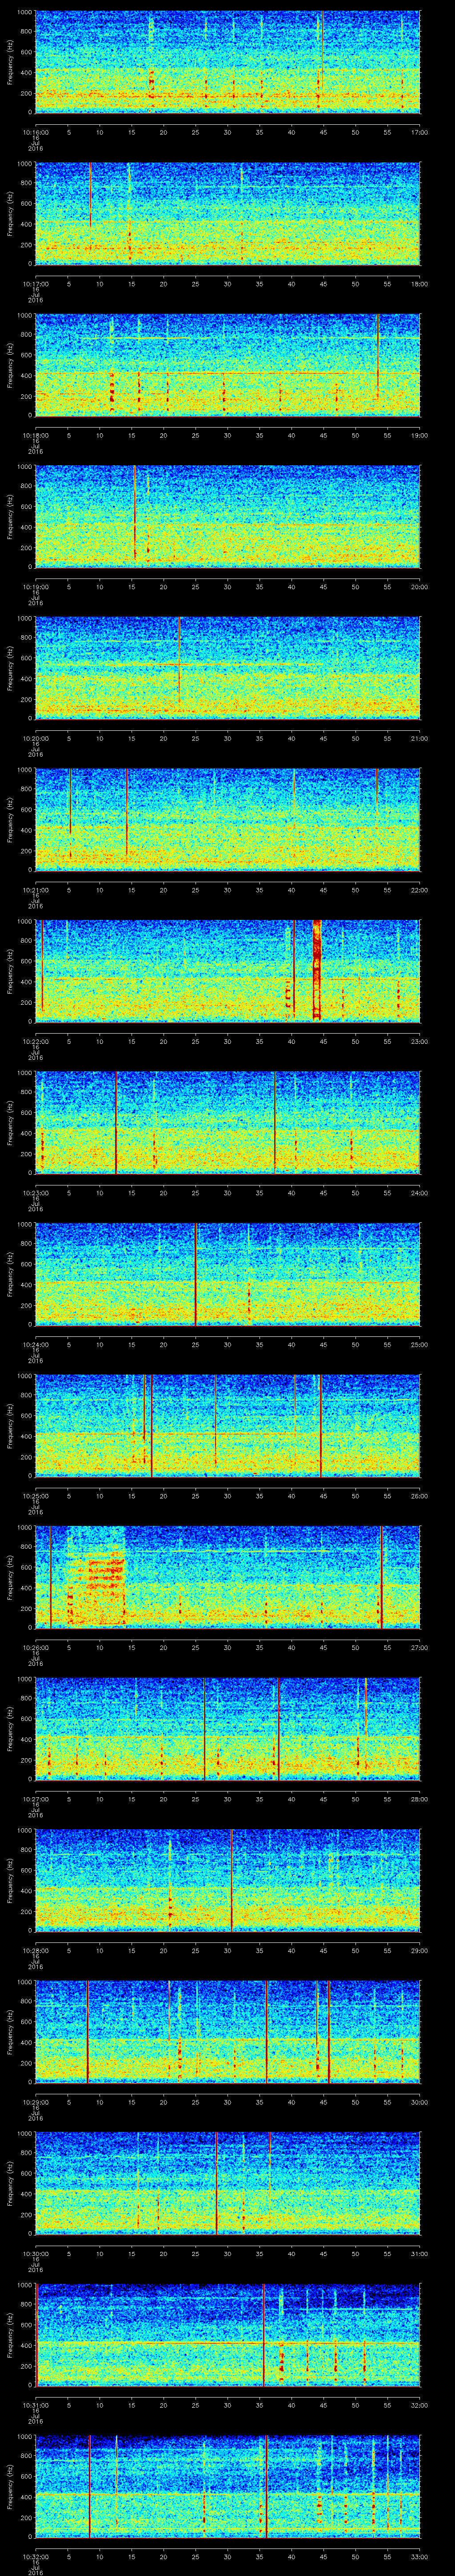
Task: Click the wide red burst in 10:22:00 spectrogram
Action: tap(317, 970)
